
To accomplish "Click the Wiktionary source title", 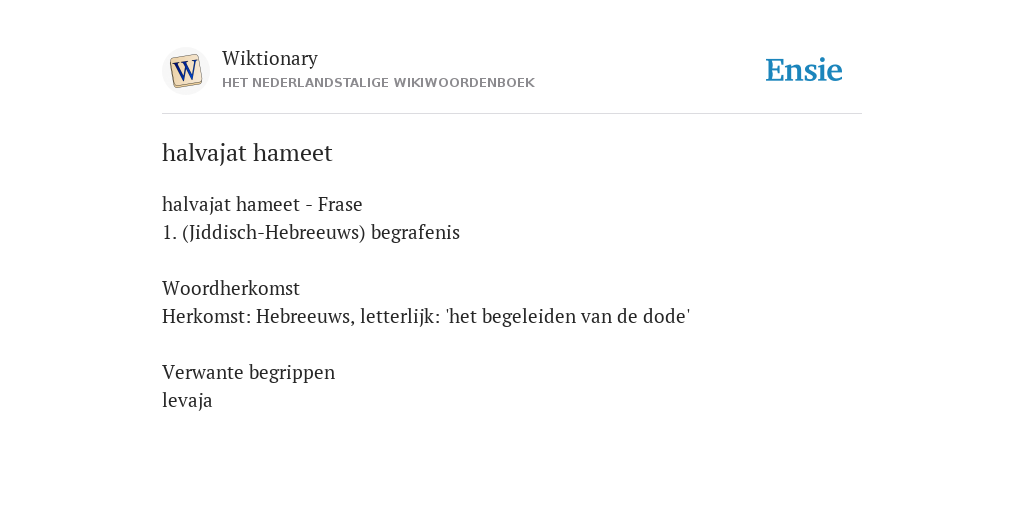I will coord(270,58).
